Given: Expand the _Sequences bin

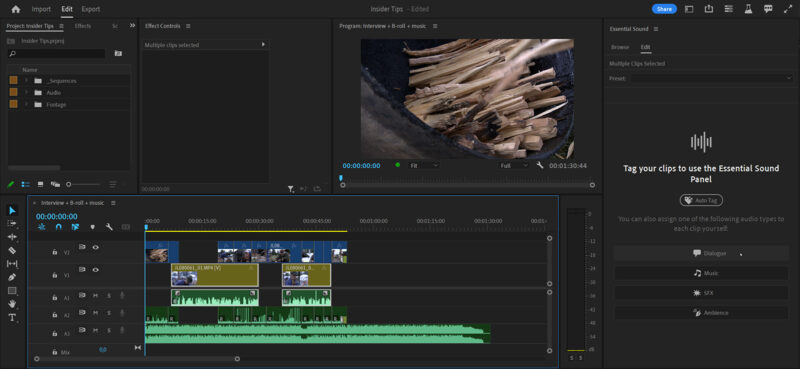Looking at the screenshot, I should 26,81.
